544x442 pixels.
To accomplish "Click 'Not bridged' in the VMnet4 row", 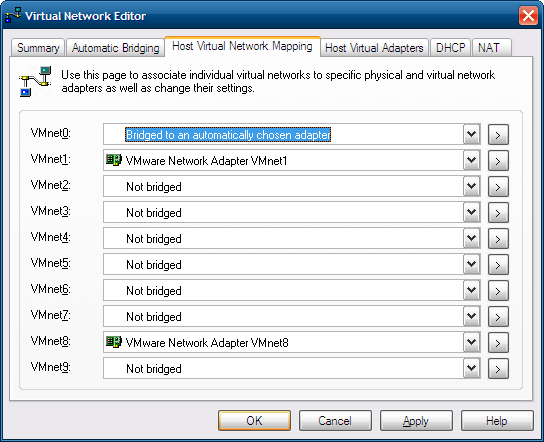I will tap(154, 239).
